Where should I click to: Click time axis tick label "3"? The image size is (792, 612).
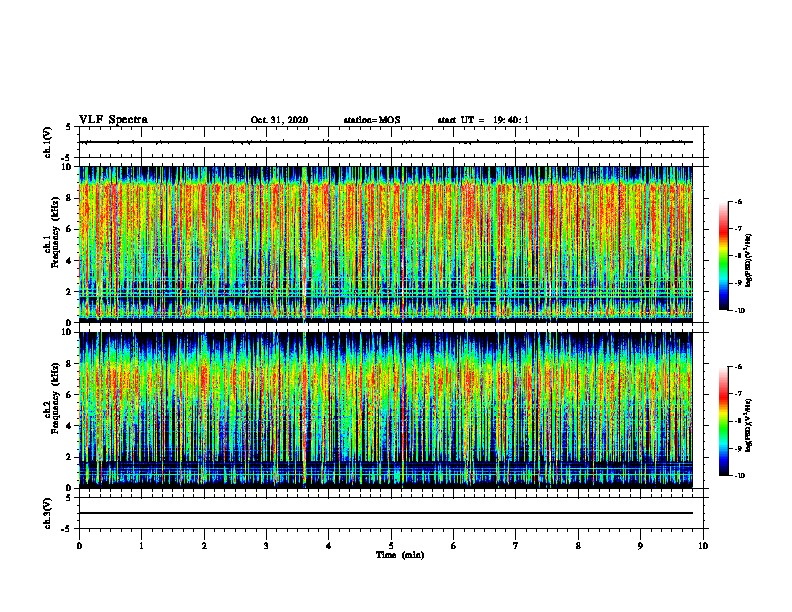[x=266, y=546]
